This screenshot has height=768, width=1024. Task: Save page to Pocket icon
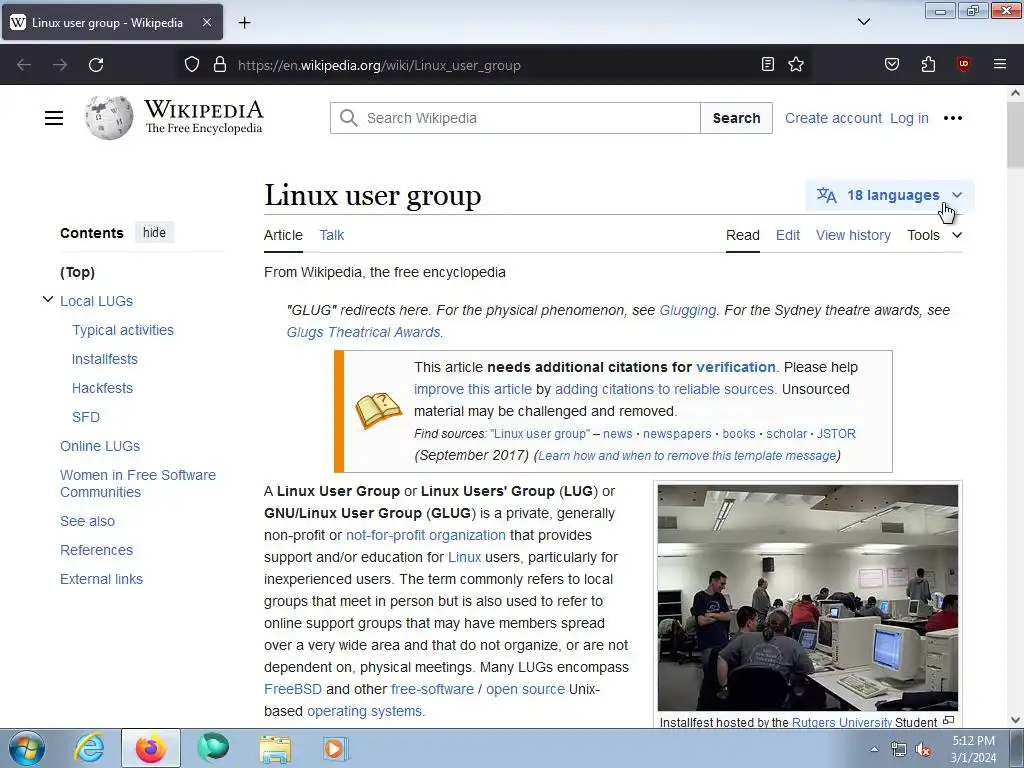click(891, 64)
